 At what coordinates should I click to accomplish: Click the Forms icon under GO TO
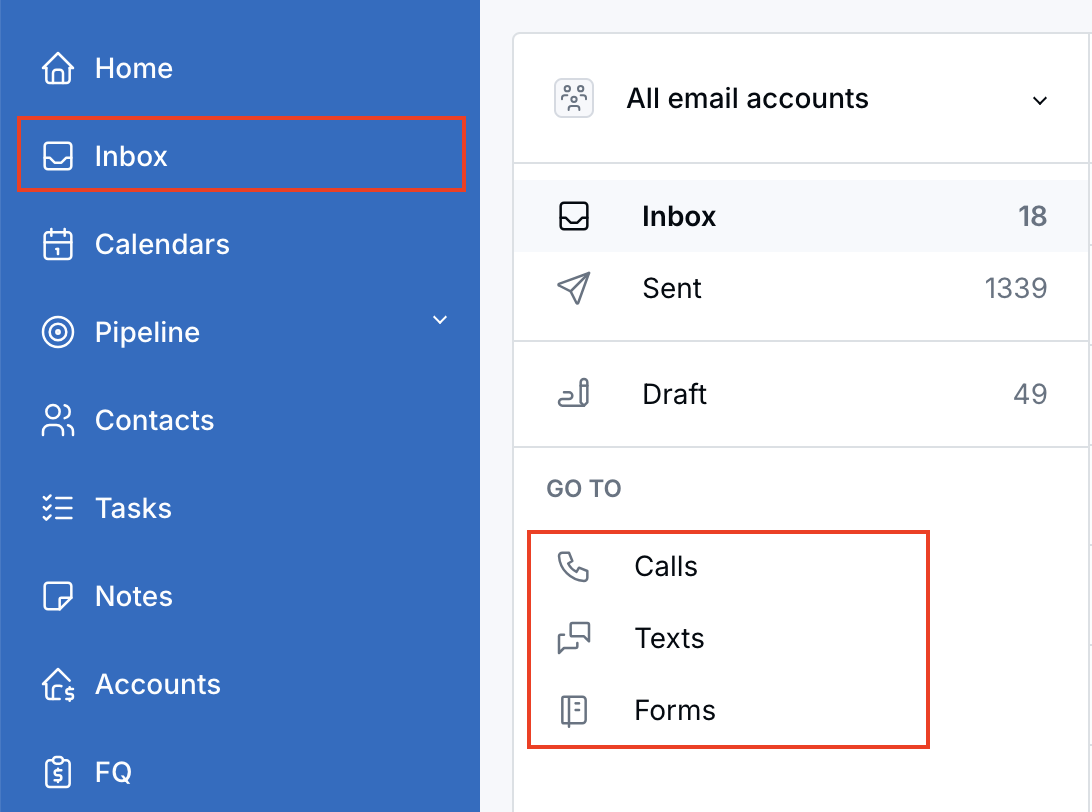pos(573,710)
